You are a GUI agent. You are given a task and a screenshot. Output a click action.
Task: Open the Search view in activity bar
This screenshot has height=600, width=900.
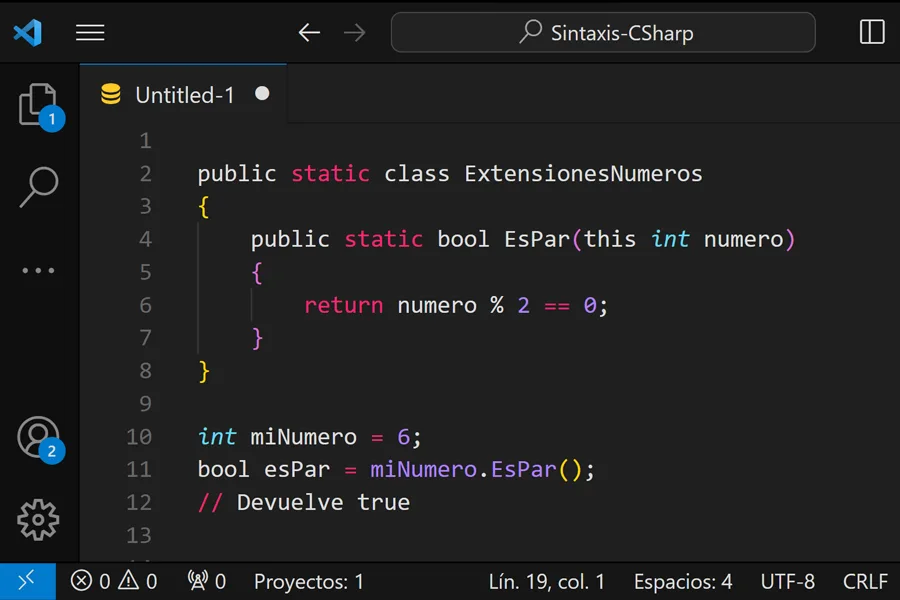click(38, 187)
